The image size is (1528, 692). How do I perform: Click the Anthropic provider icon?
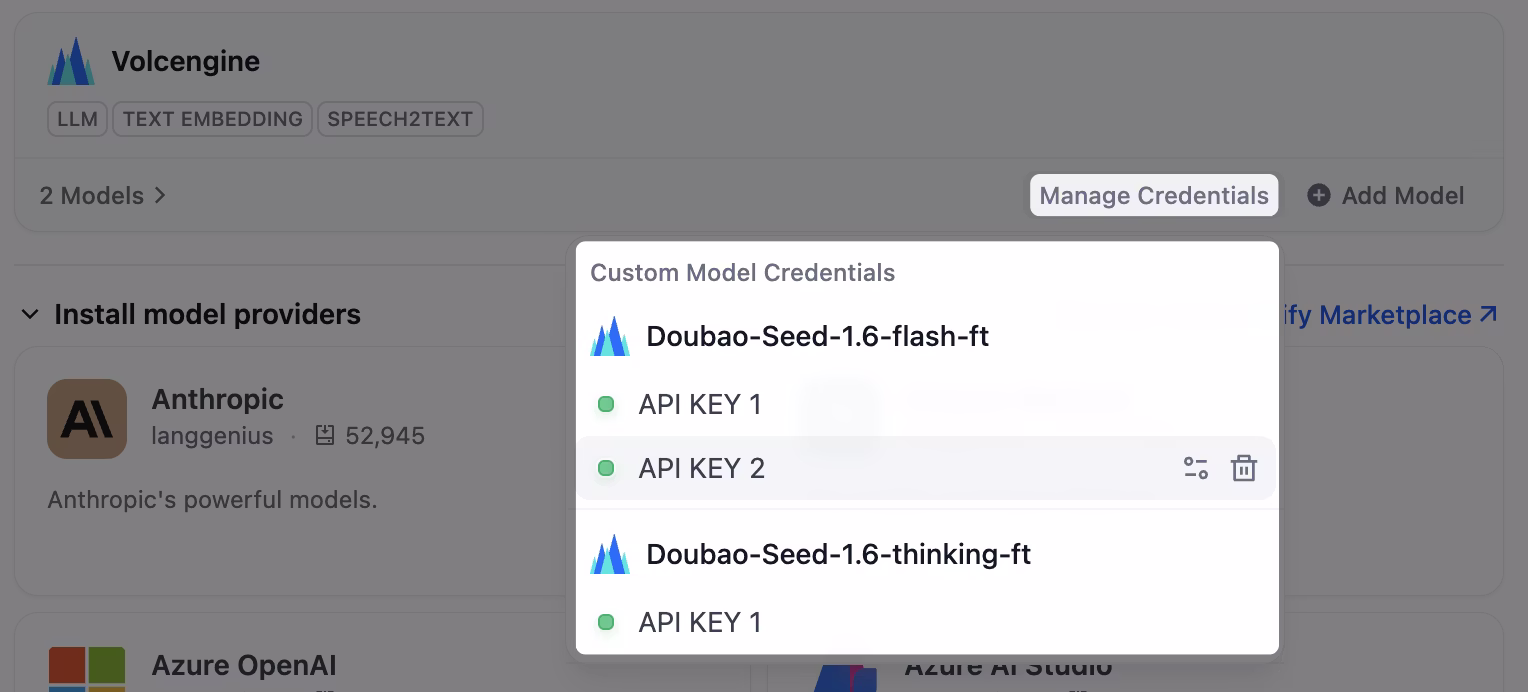(87, 419)
